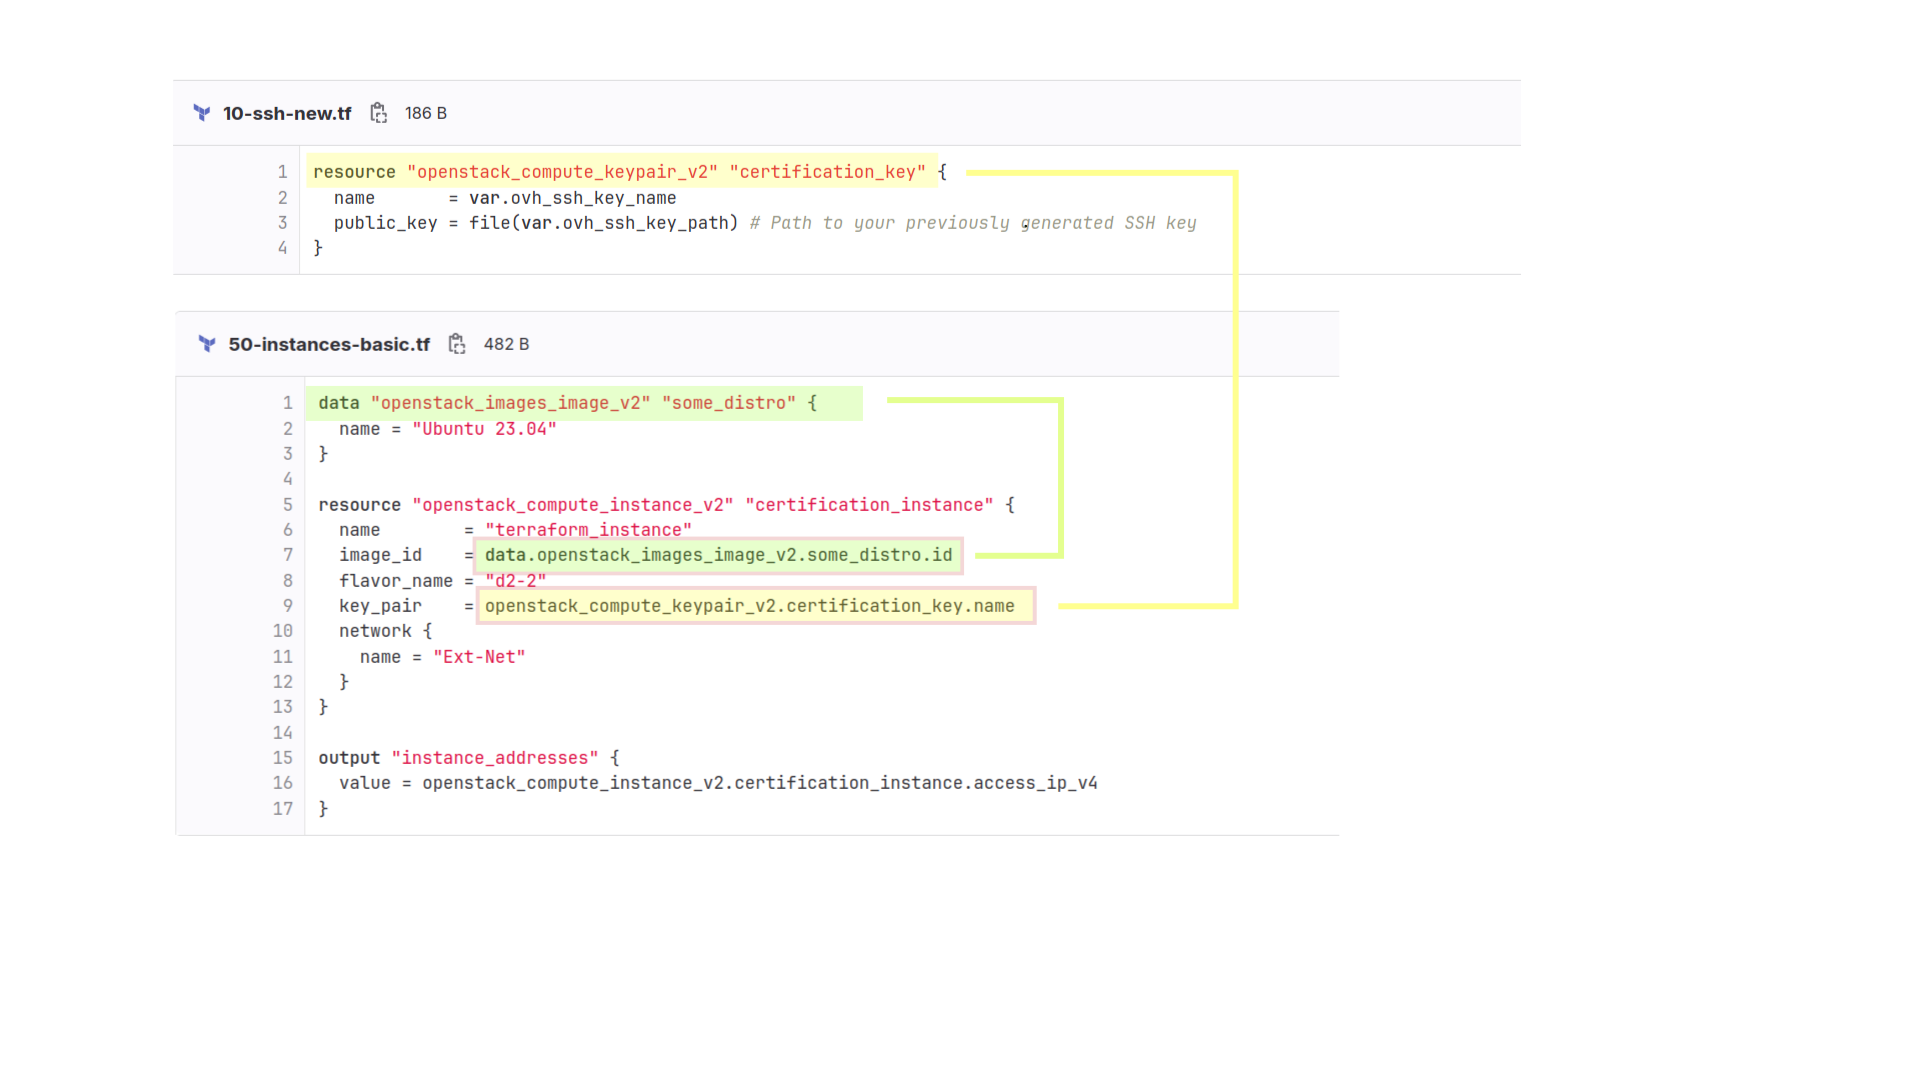The image size is (1920, 1080).
Task: Click the "instance_addresses" output name
Action: 495,758
